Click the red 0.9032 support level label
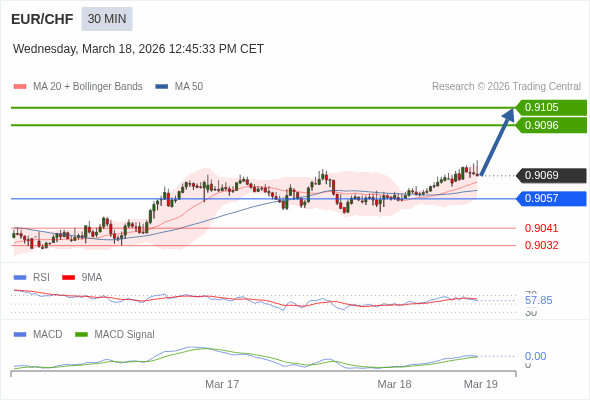The height and width of the screenshot is (400, 590). (x=541, y=245)
